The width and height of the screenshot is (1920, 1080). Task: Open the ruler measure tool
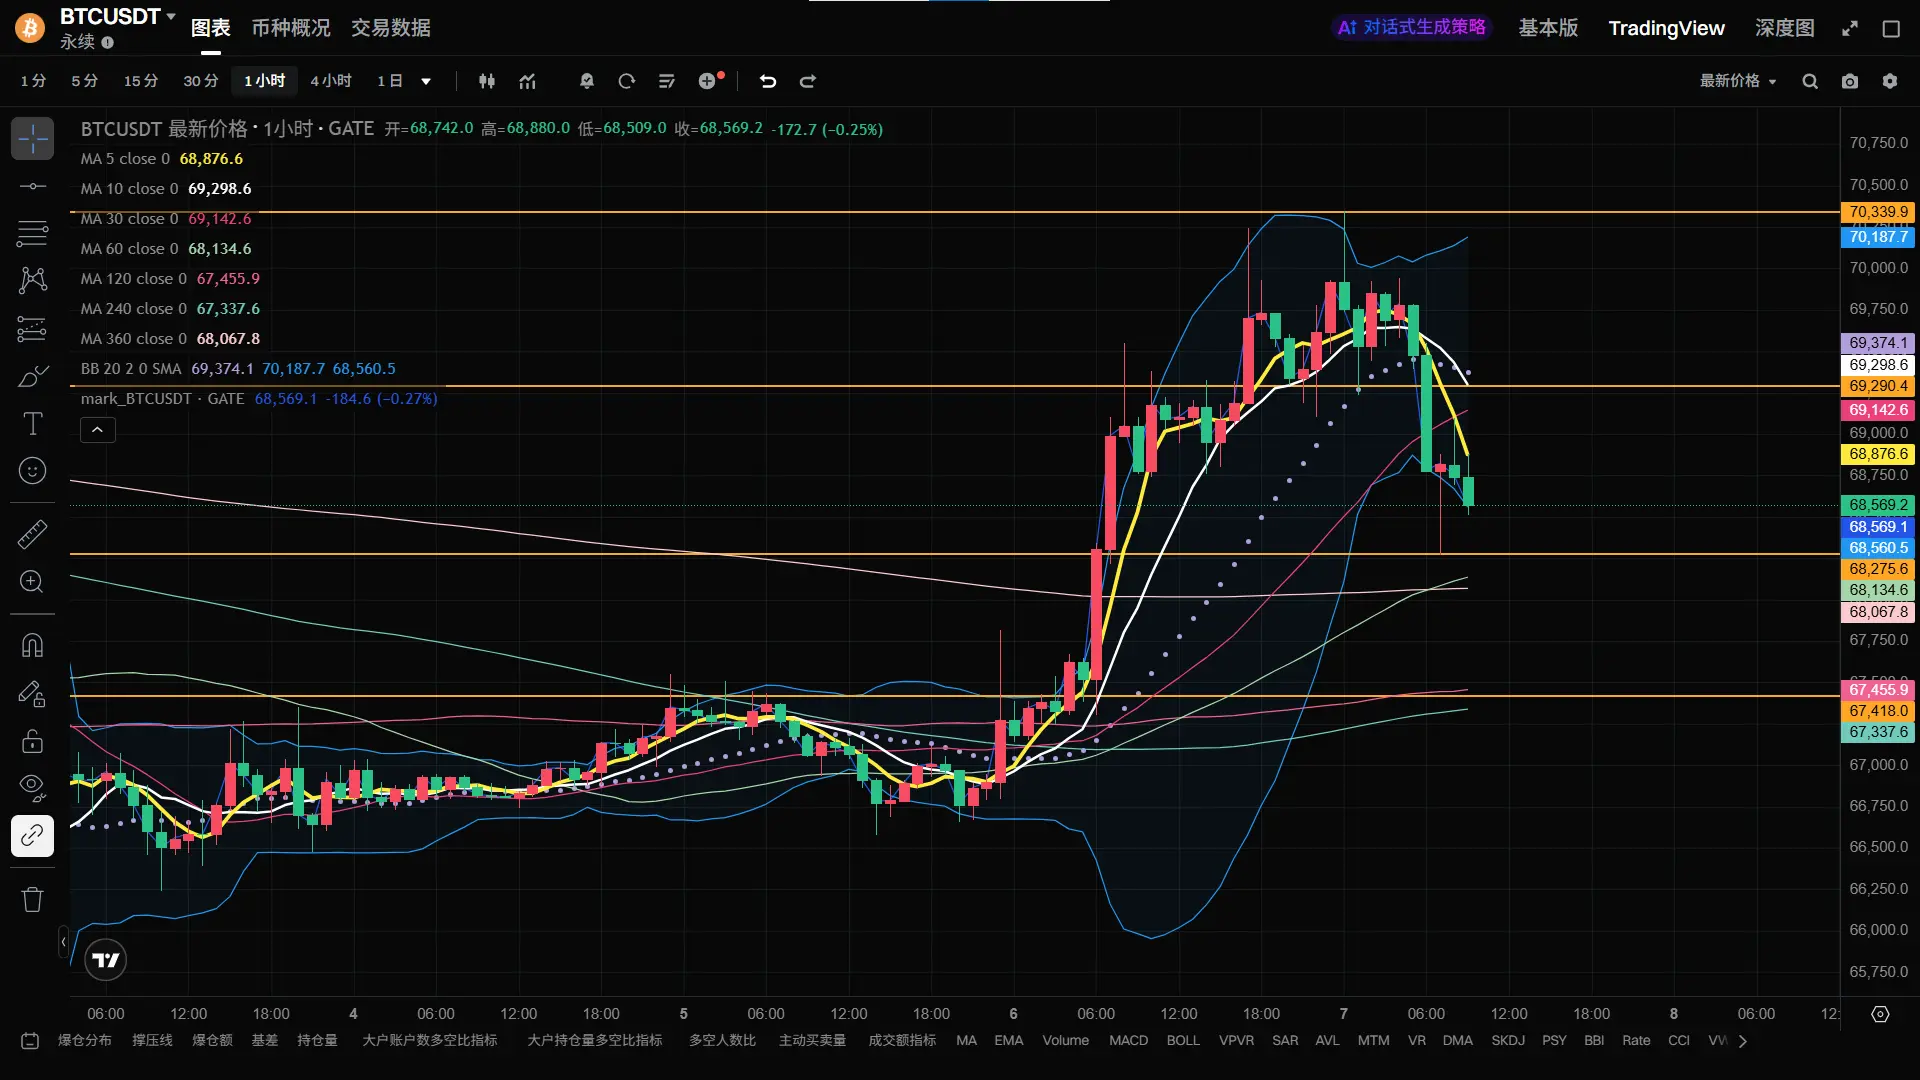point(32,534)
